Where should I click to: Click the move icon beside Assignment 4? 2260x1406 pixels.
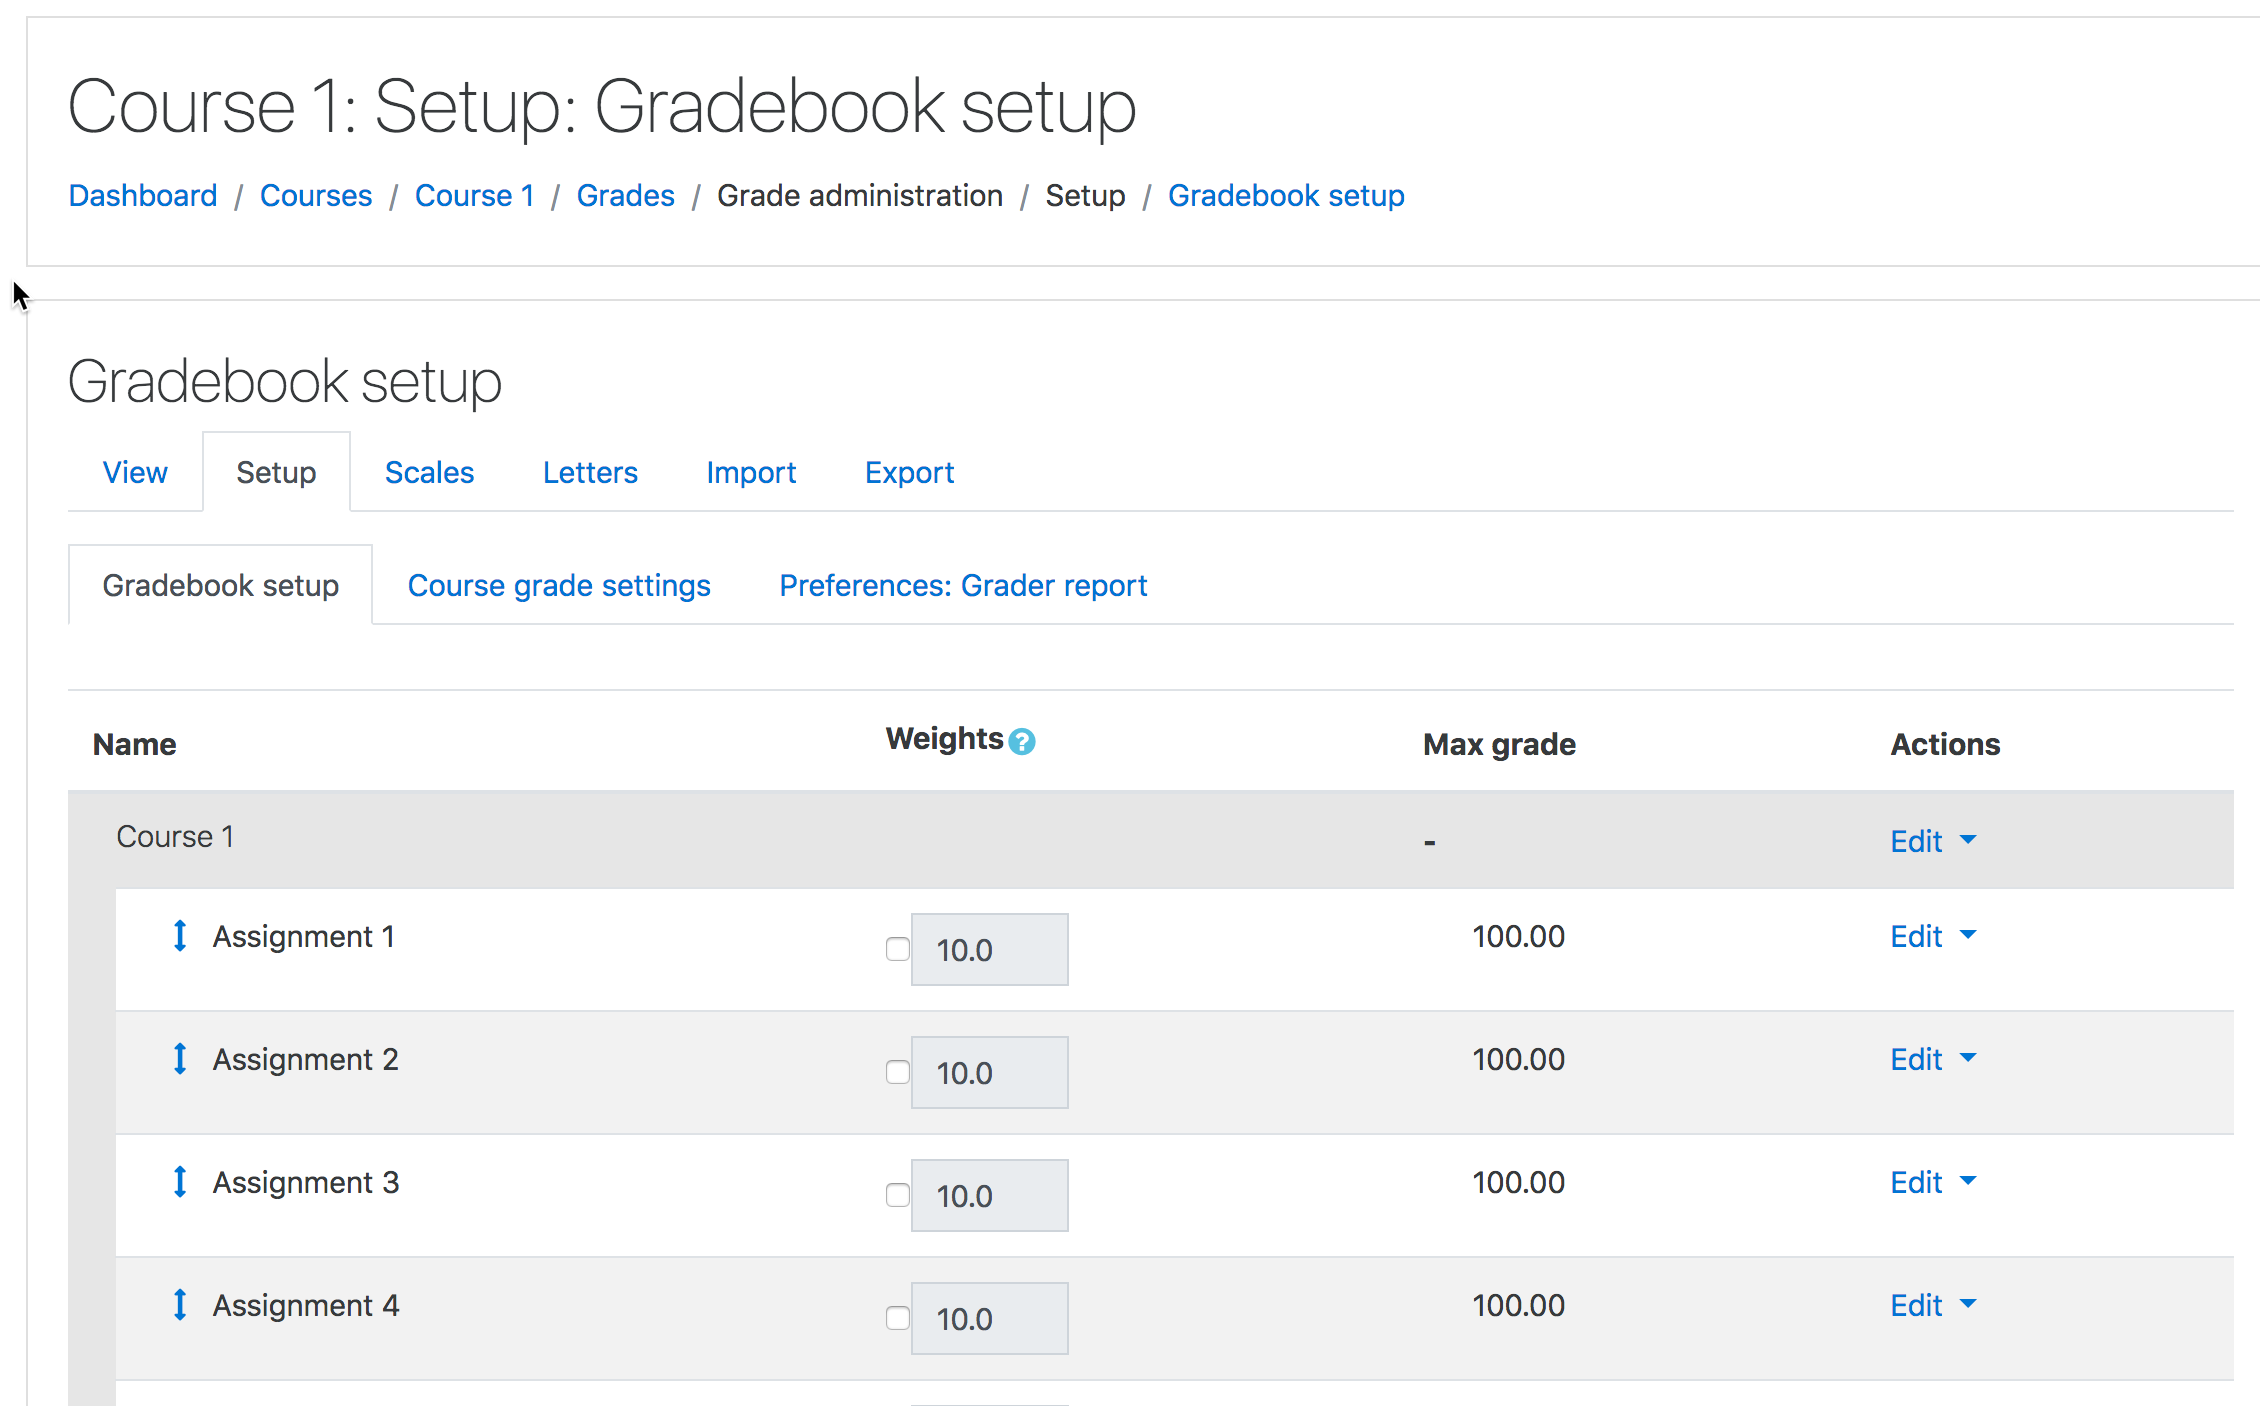tap(180, 1305)
